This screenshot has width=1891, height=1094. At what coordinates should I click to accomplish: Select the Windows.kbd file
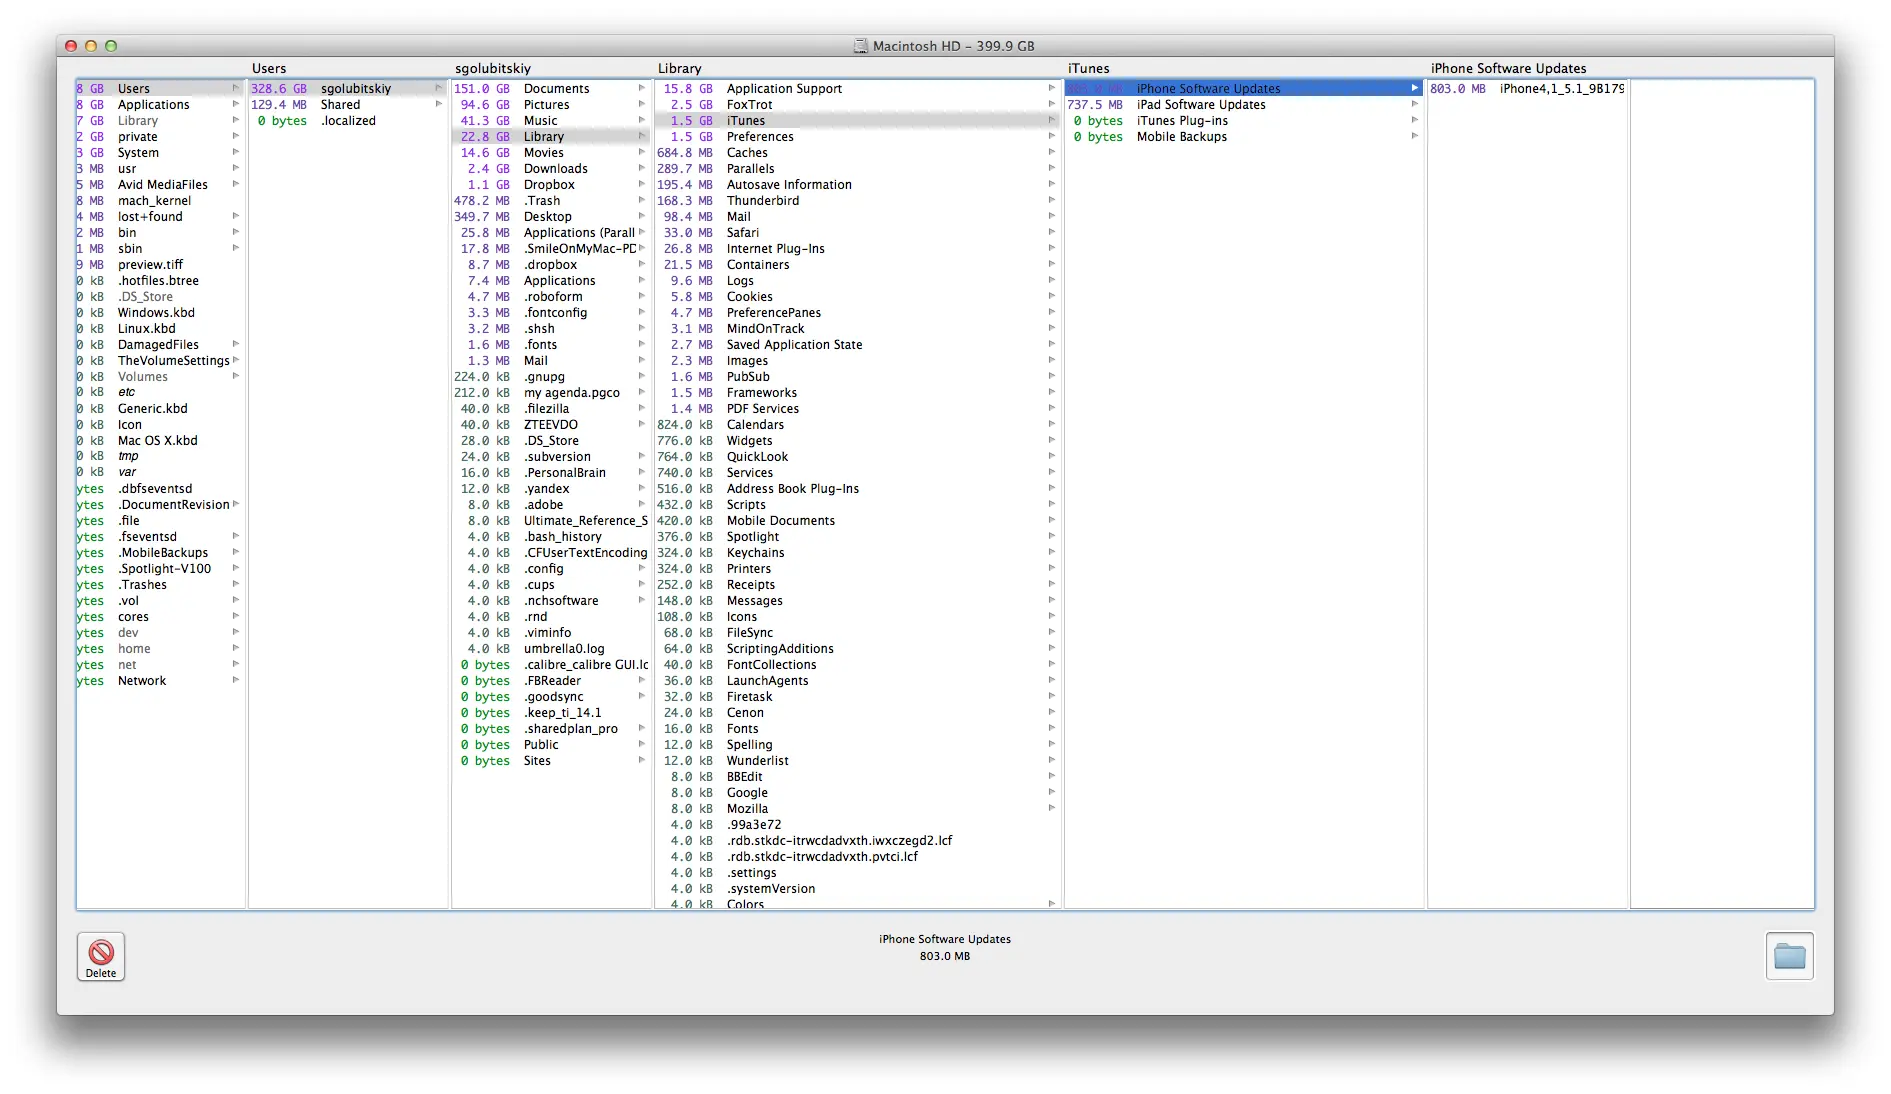coord(160,313)
